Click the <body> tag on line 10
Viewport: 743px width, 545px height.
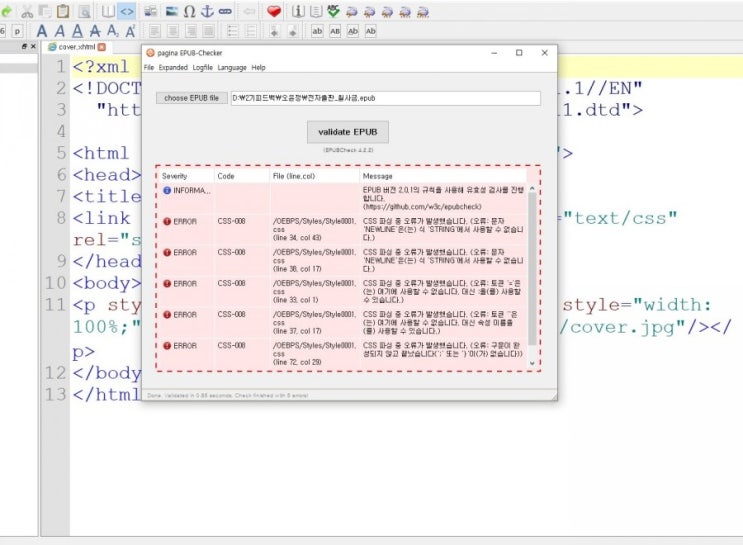click(x=107, y=283)
